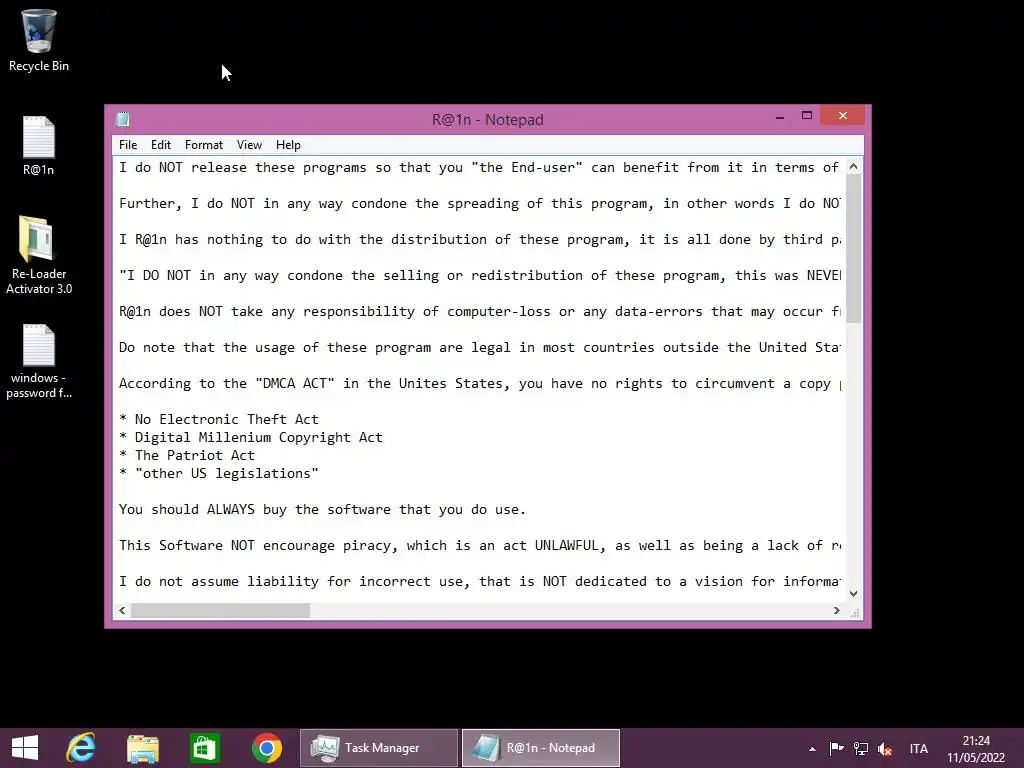Open File Explorer from taskbar
Viewport: 1024px width, 768px height.
[x=143, y=748]
